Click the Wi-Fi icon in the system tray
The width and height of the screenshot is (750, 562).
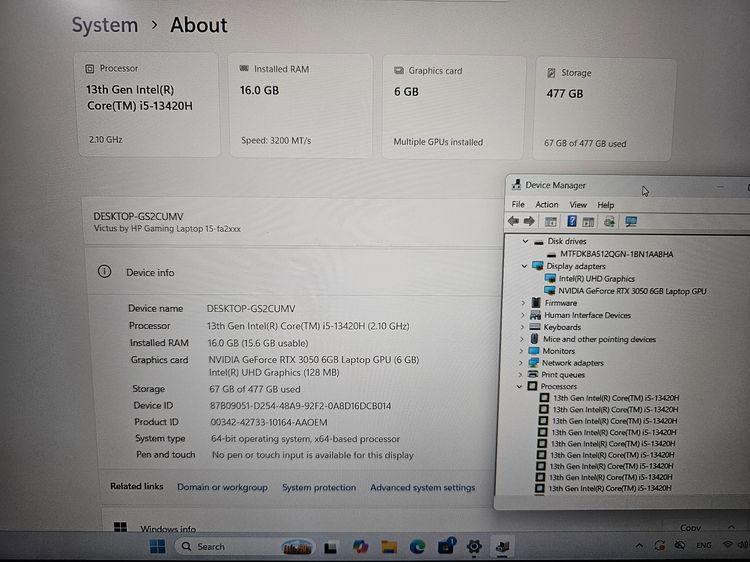[728, 545]
